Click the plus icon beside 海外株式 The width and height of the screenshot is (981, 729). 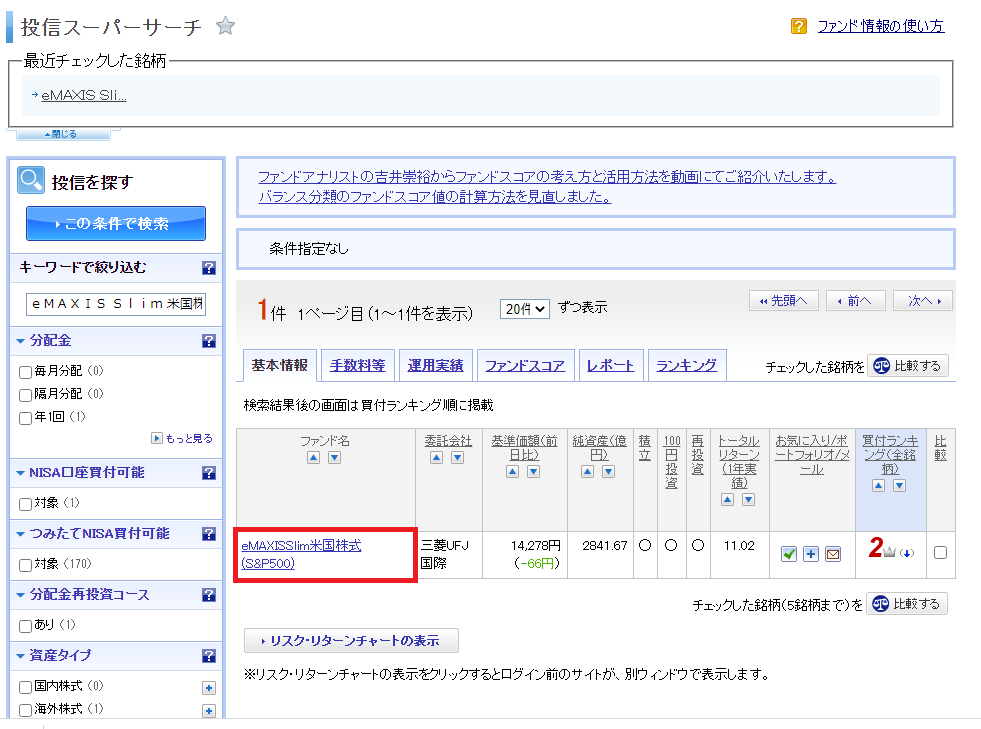[x=209, y=711]
